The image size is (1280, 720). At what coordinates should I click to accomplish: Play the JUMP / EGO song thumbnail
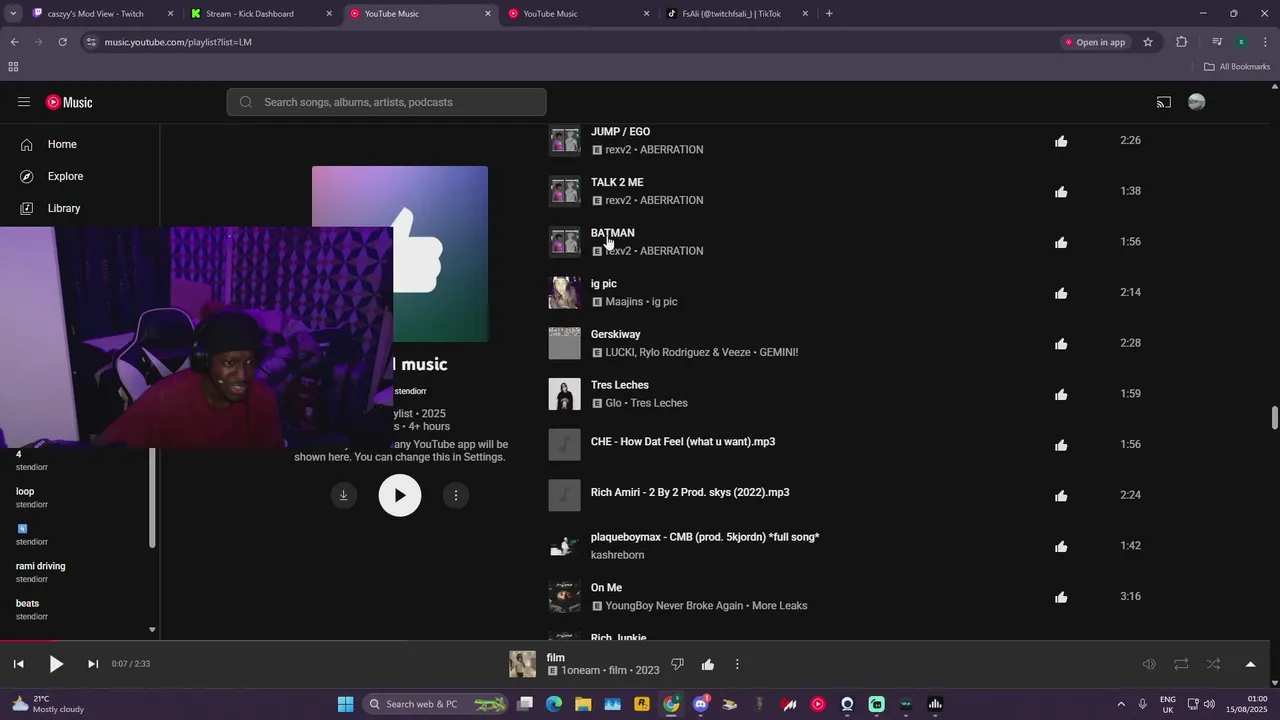(x=564, y=141)
